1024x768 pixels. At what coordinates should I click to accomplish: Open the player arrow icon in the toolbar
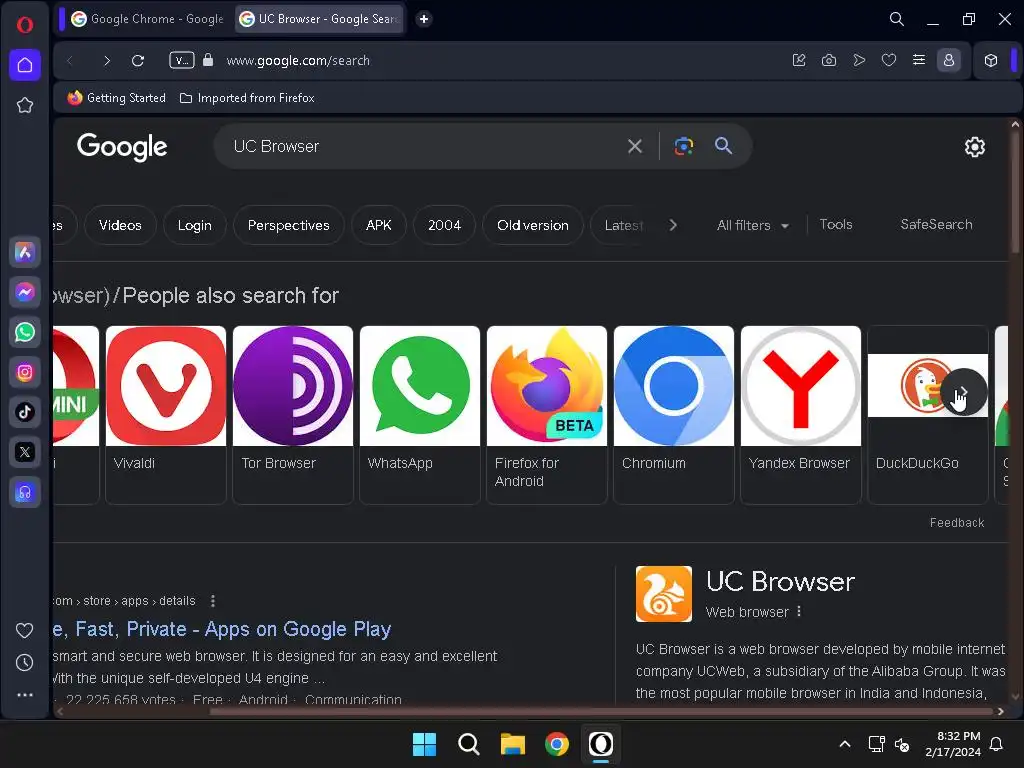(859, 61)
